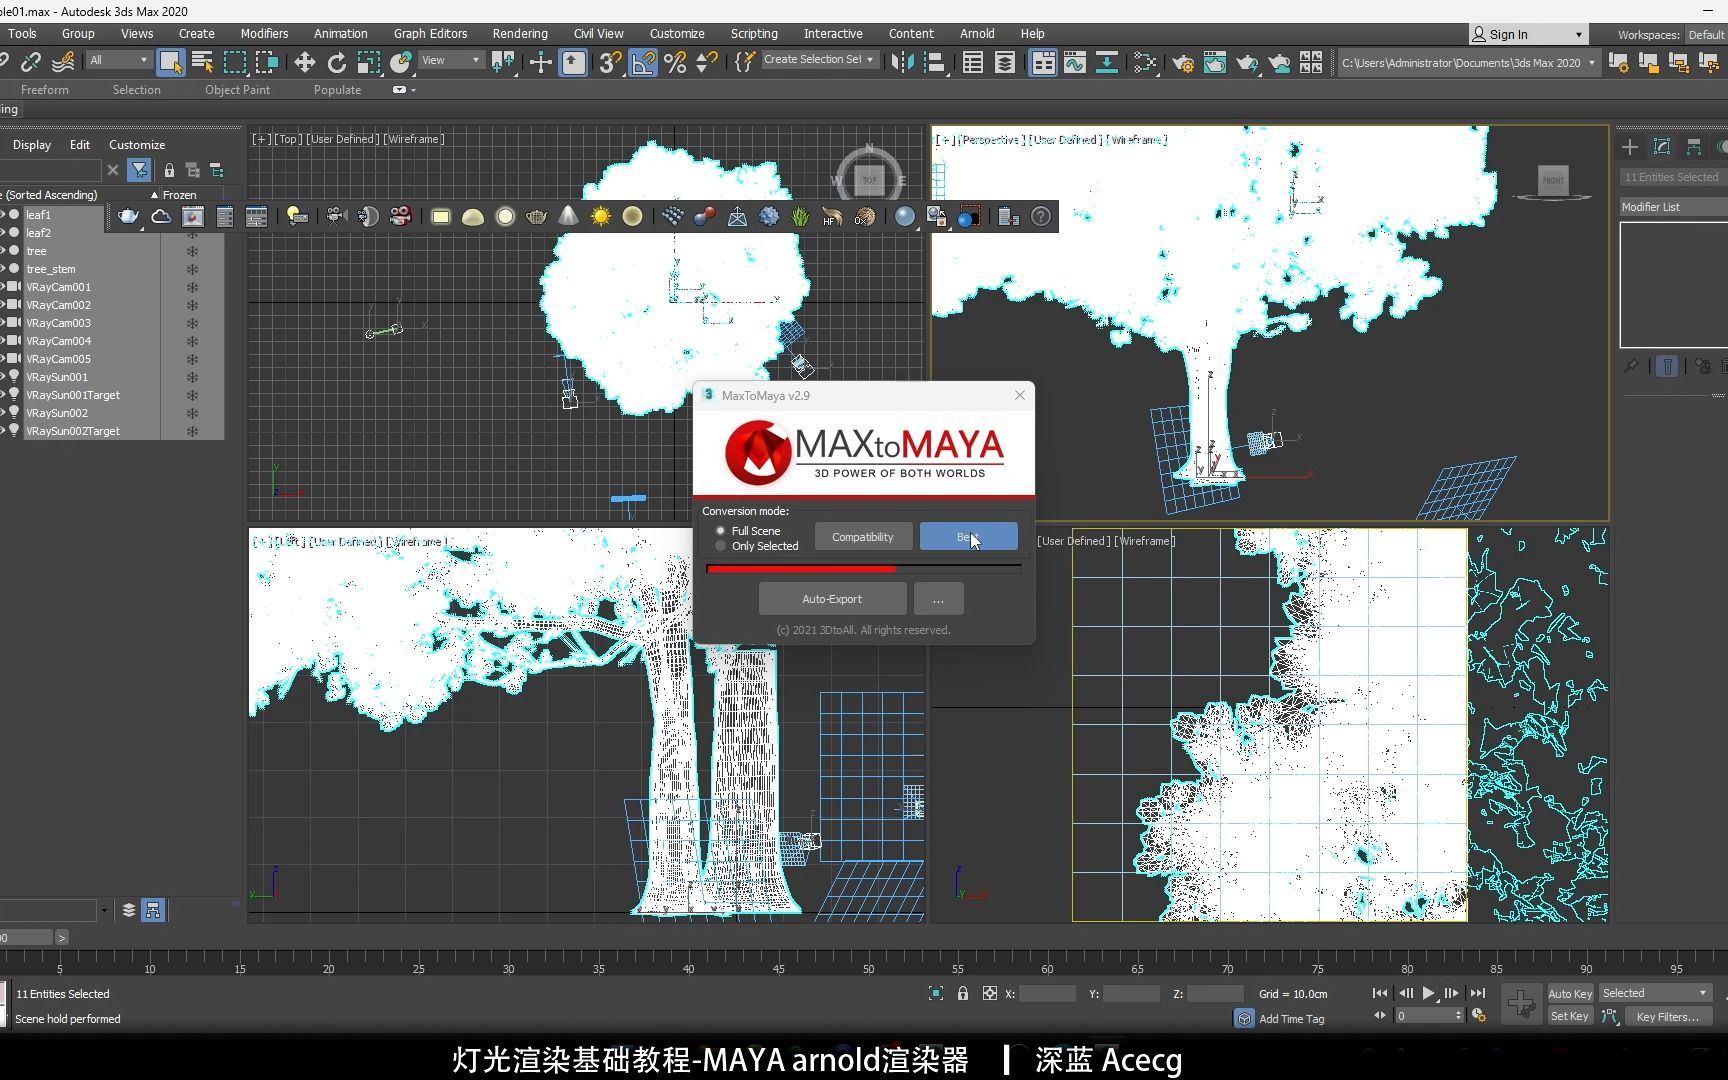Click Auto-Export button
Screen dimensions: 1728x1080
[x=832, y=599]
